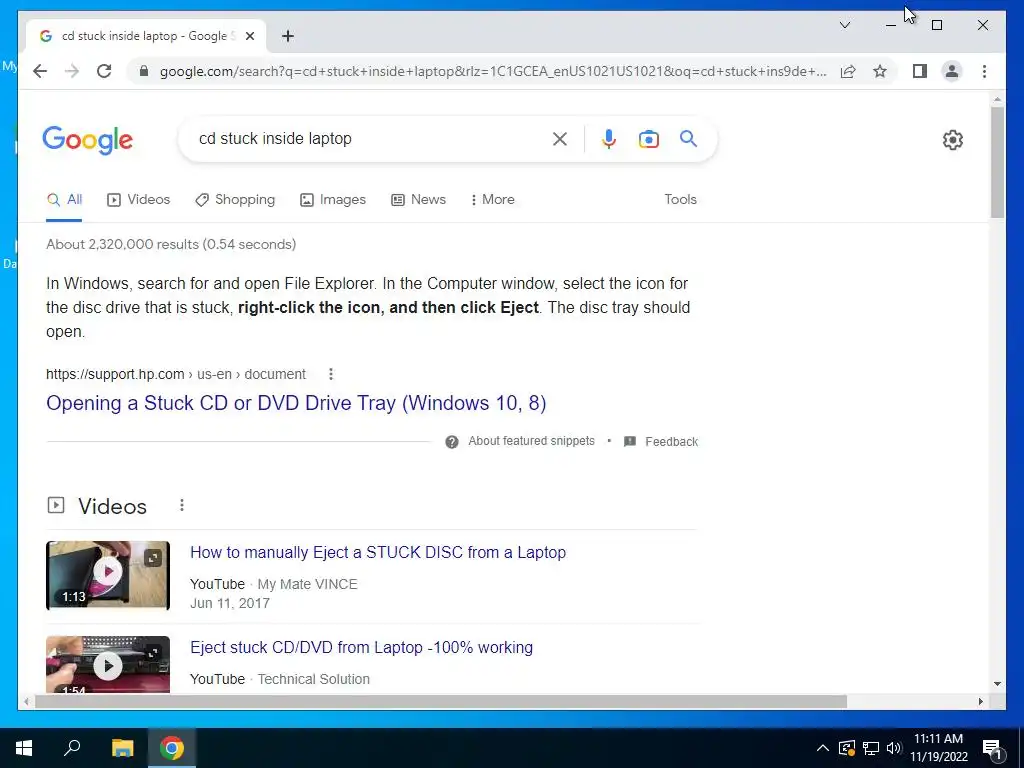
Task: Click the vertical scrollbar thumb
Action: [997, 162]
